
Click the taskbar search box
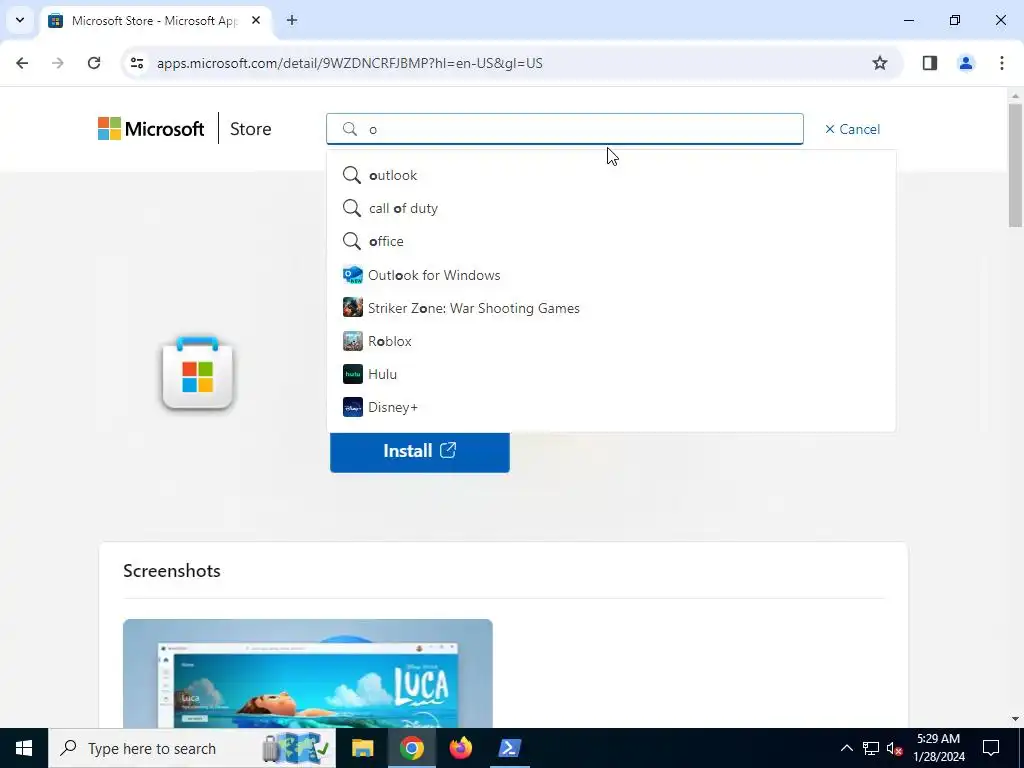click(191, 748)
